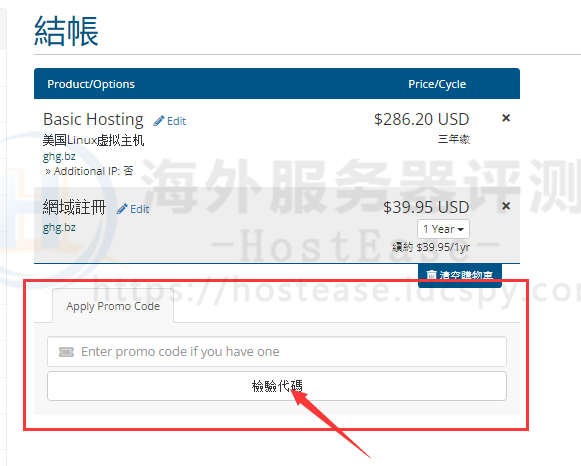Remove Basic Hosting with its X icon

pyautogui.click(x=506, y=118)
